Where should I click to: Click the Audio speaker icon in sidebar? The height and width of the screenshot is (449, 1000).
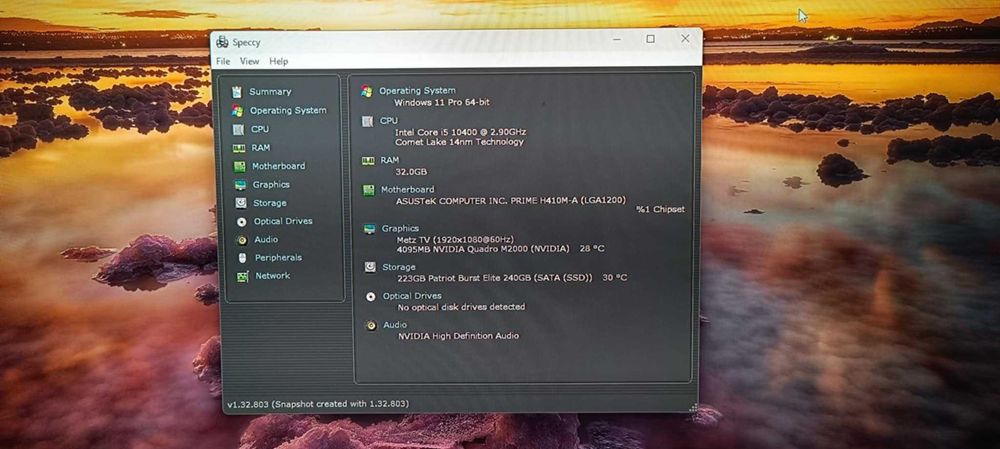242,240
